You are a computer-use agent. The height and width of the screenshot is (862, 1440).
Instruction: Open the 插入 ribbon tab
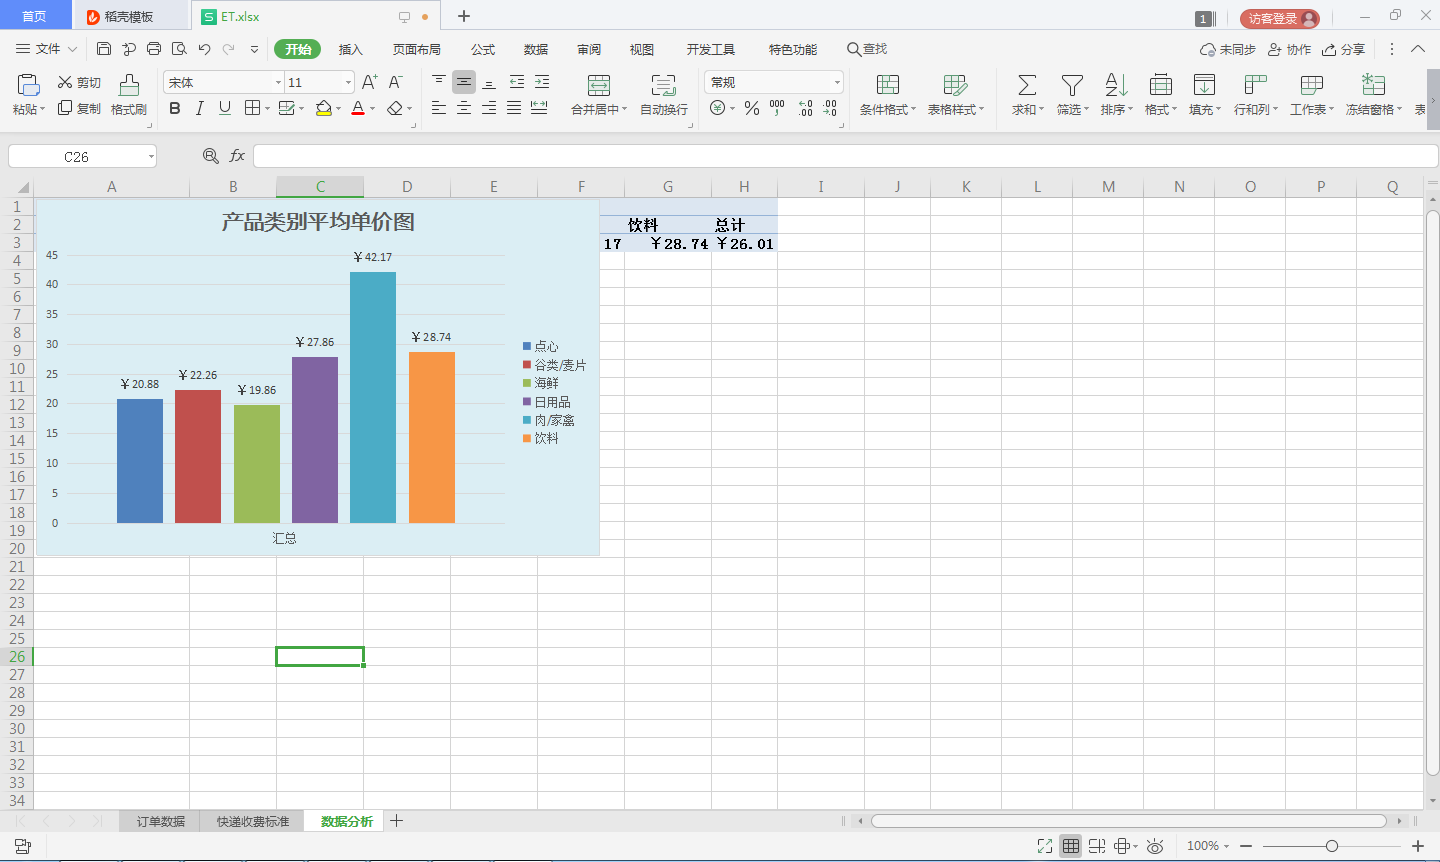(350, 49)
